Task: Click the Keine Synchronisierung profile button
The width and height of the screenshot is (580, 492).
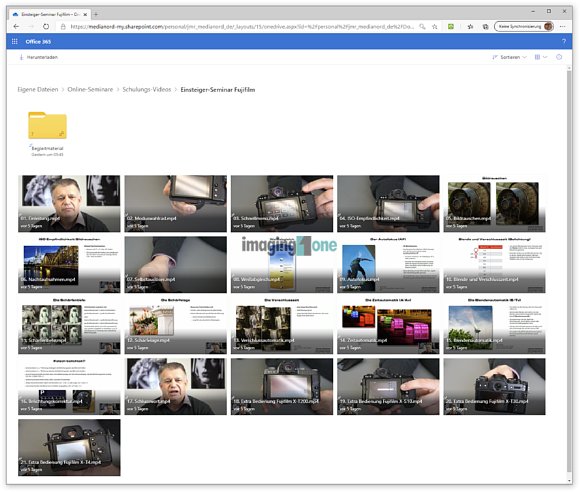Action: [x=524, y=27]
